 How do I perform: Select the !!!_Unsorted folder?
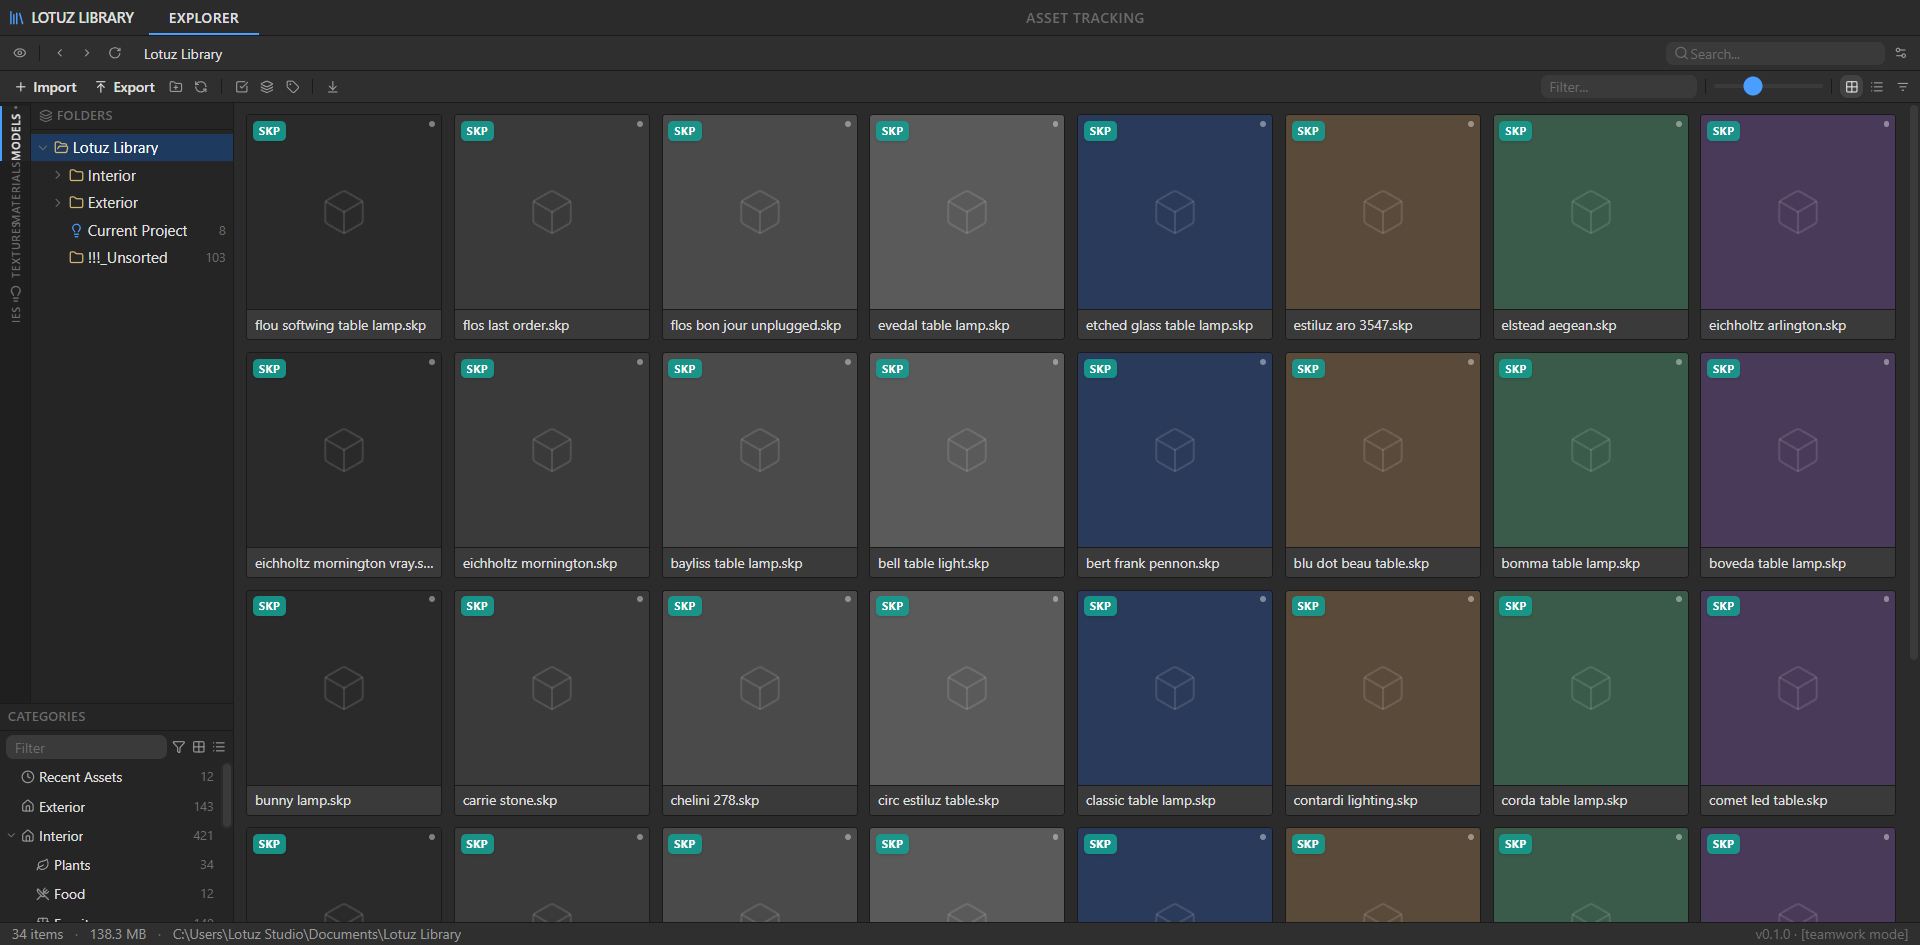(133, 257)
